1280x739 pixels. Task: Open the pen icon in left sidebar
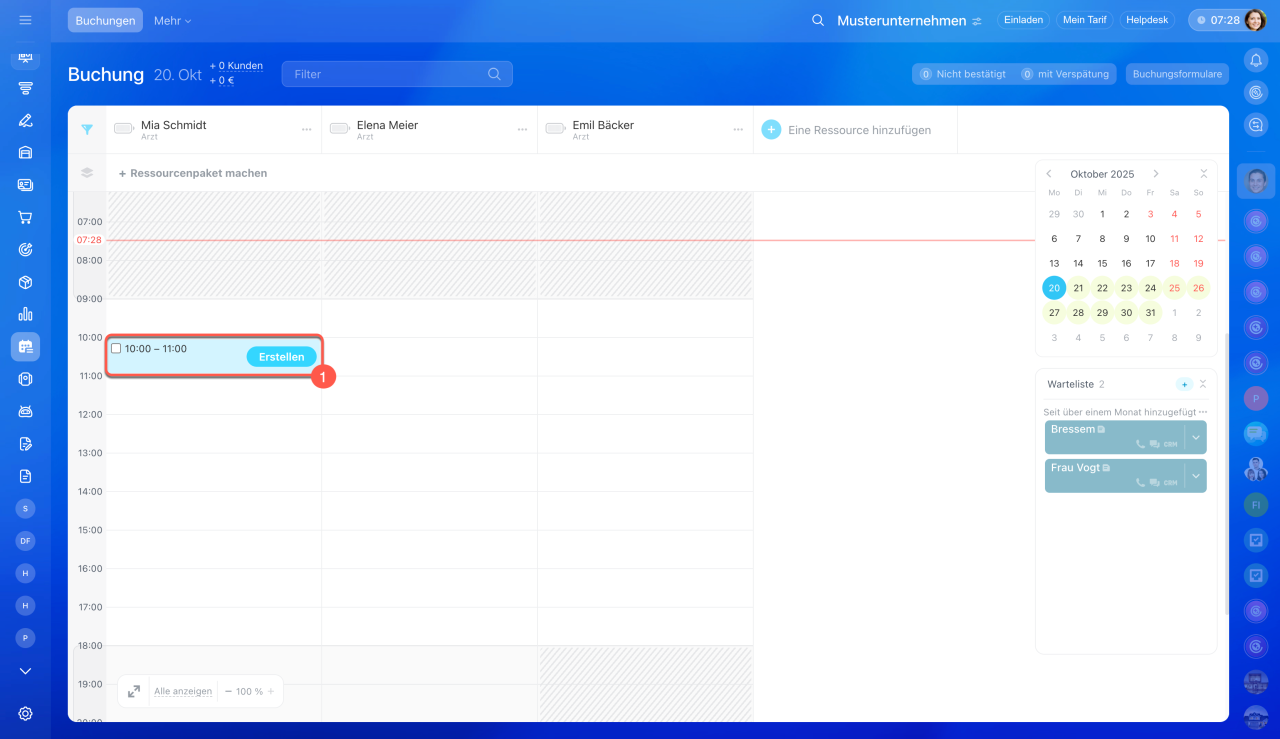pos(25,120)
